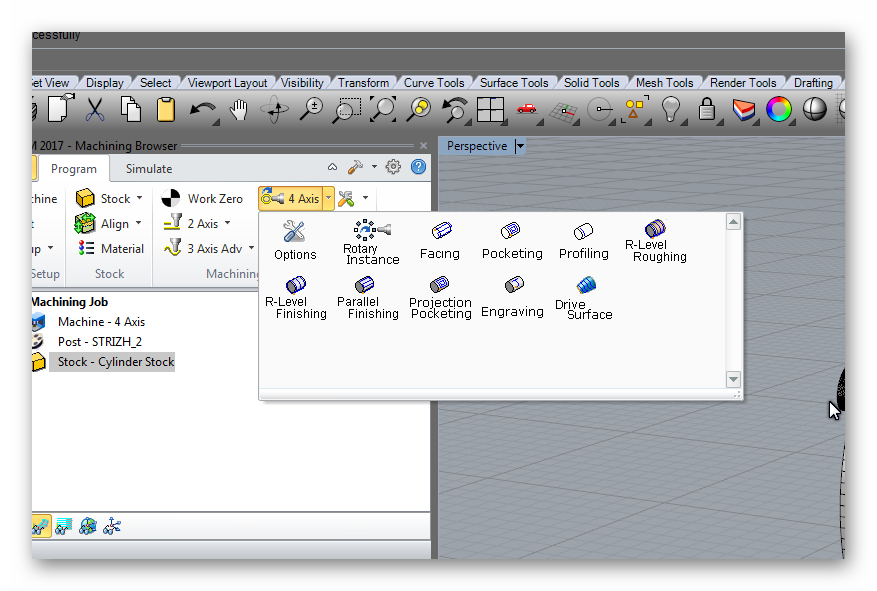Click the Work Zero button
This screenshot has height=591, width=877.
point(203,199)
